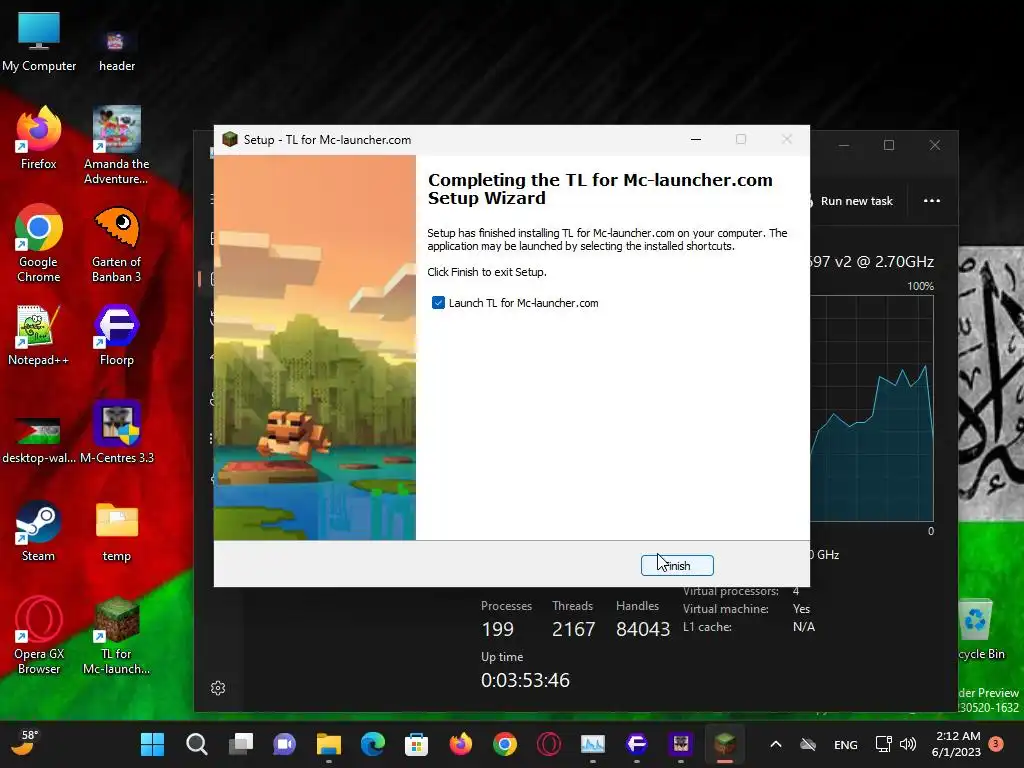Open network and volume quick settings
Image resolution: width=1024 pixels, height=768 pixels.
click(895, 744)
